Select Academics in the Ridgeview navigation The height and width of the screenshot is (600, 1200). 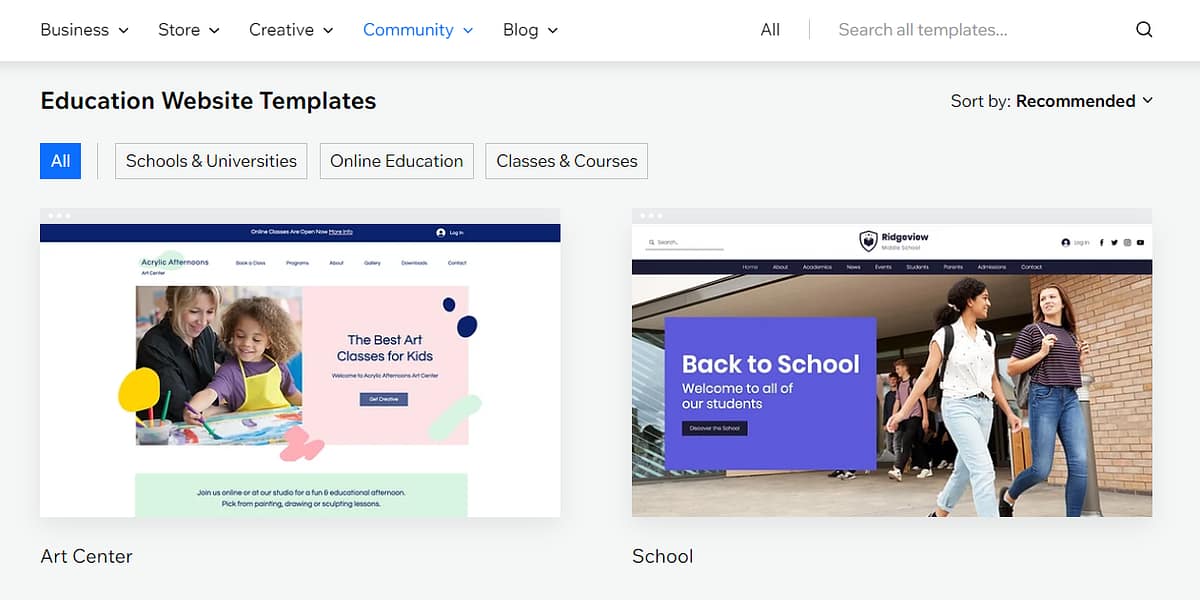click(818, 266)
